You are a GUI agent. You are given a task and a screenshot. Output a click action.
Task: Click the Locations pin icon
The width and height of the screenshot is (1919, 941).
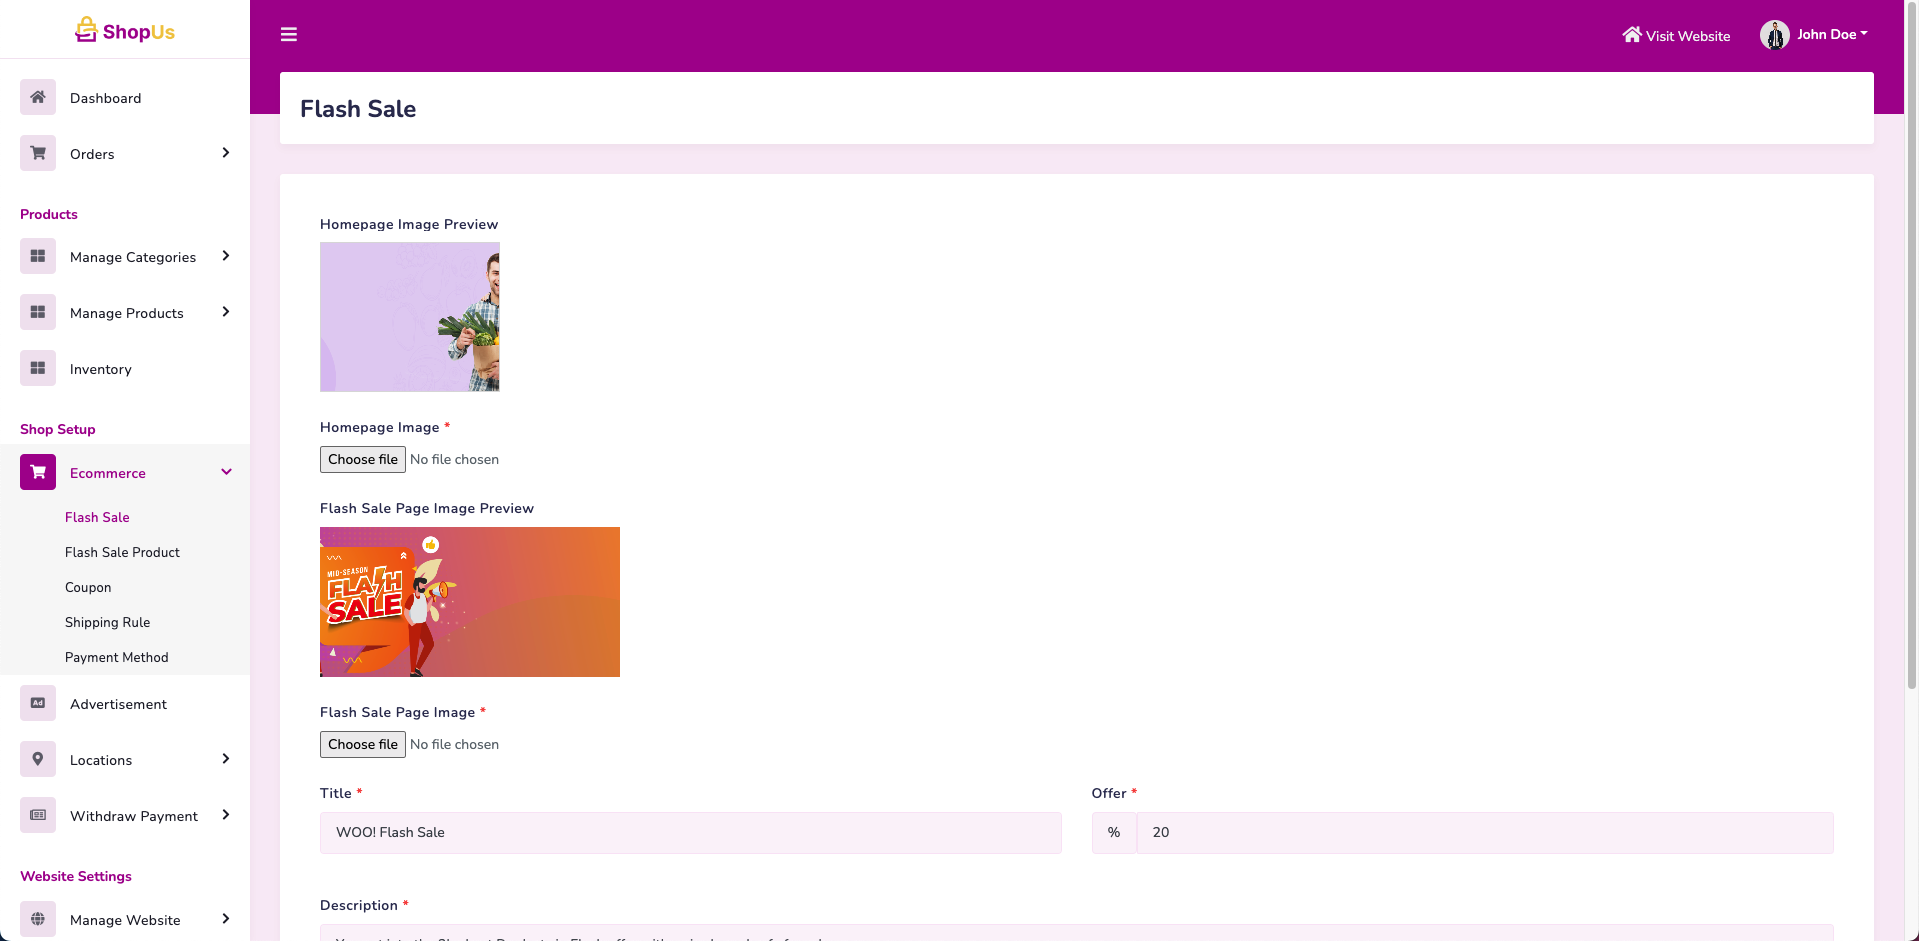(x=38, y=759)
